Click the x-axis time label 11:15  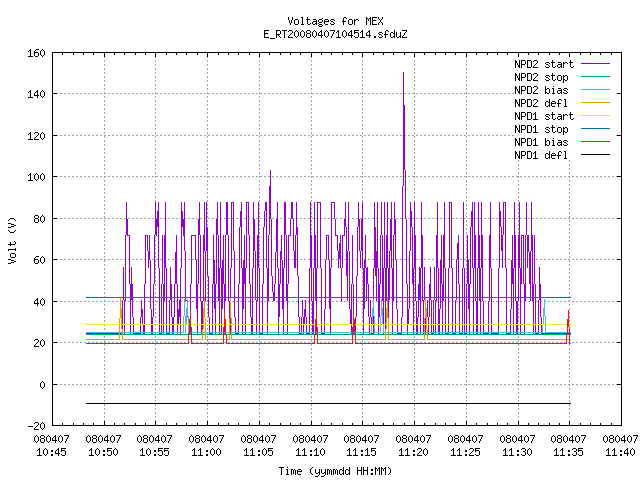(x=362, y=452)
